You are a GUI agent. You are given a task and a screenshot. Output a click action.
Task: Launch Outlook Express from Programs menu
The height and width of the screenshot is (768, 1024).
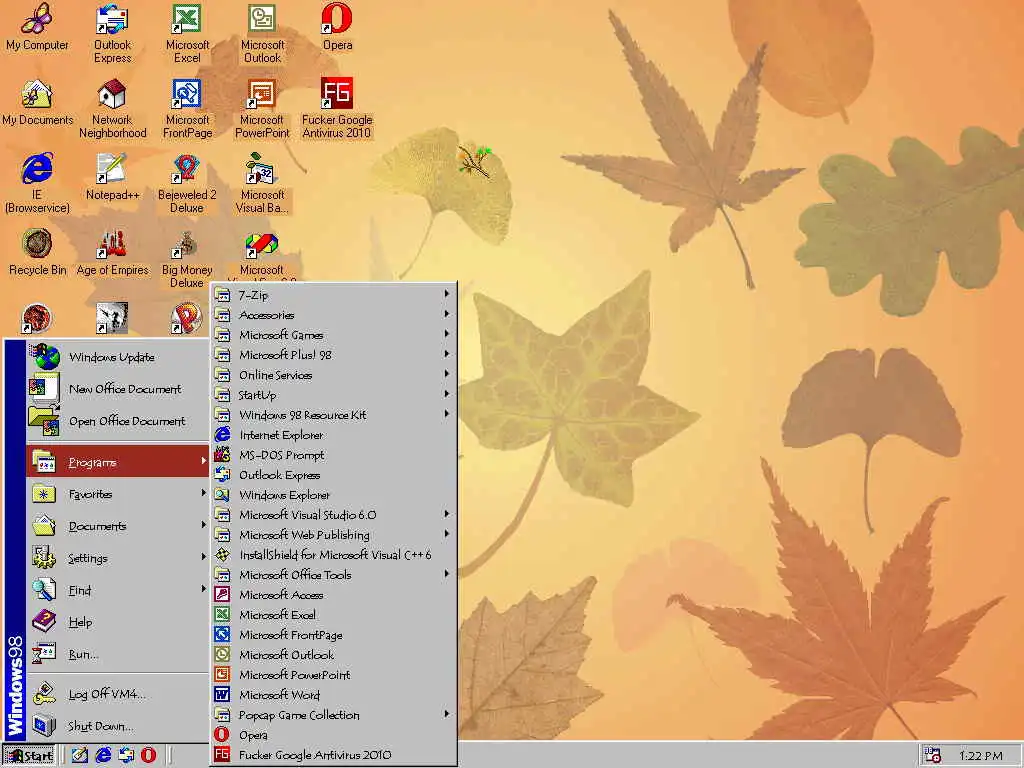(333, 475)
